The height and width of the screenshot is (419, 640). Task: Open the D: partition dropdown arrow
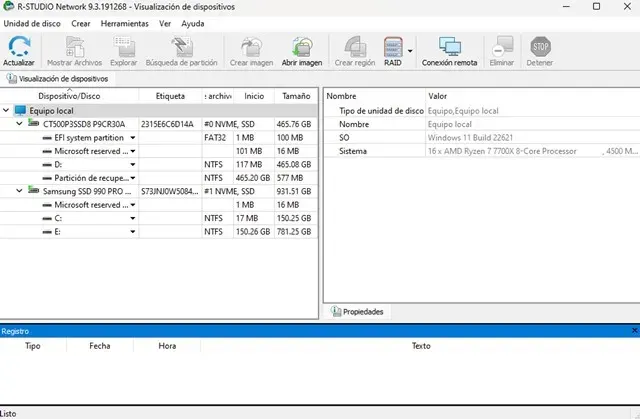133,165
